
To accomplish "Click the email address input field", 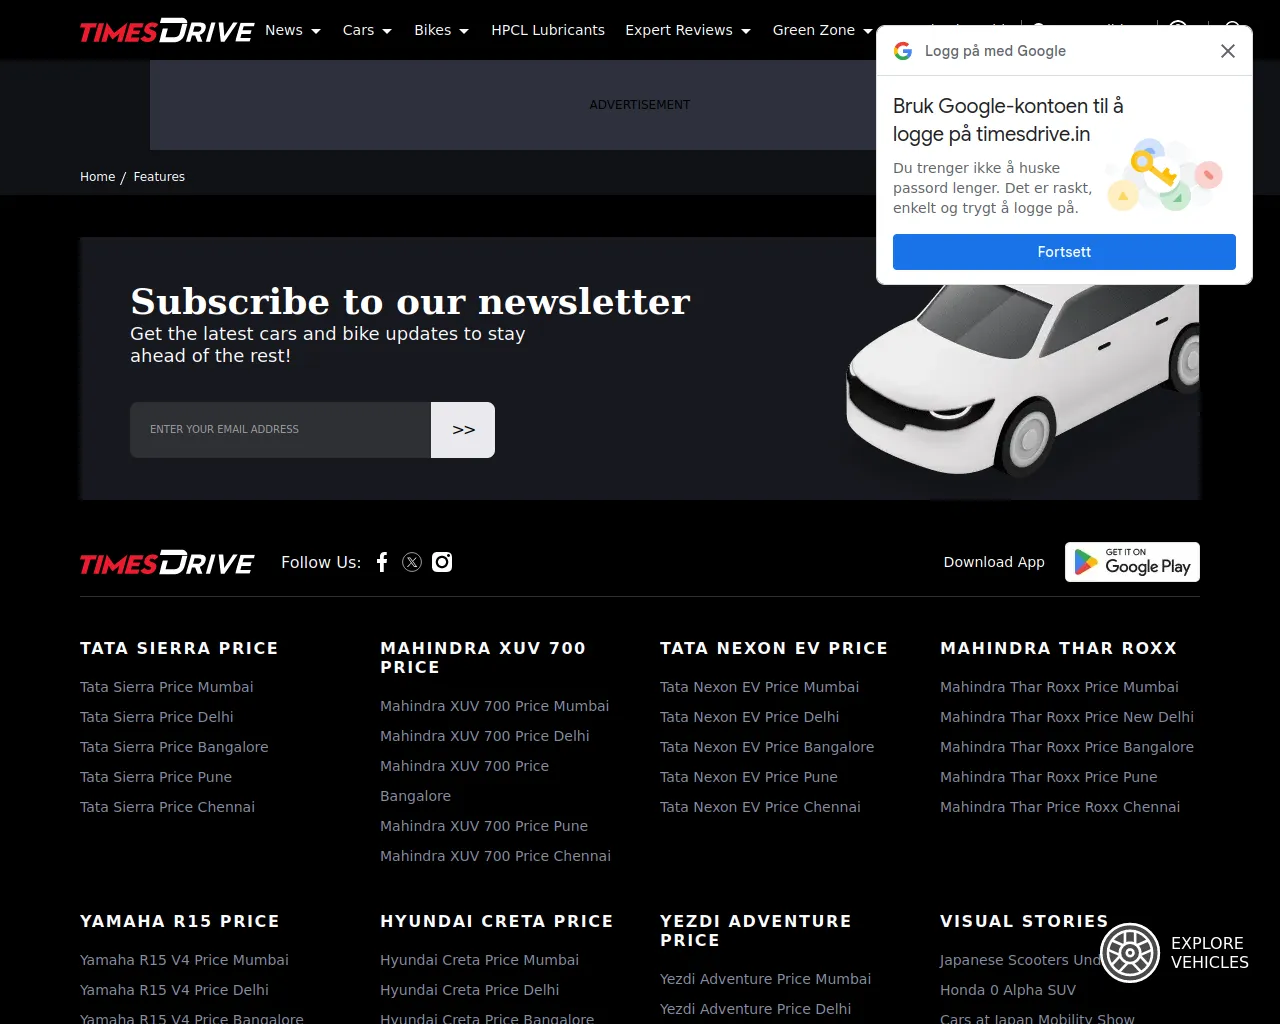I will pyautogui.click(x=280, y=430).
